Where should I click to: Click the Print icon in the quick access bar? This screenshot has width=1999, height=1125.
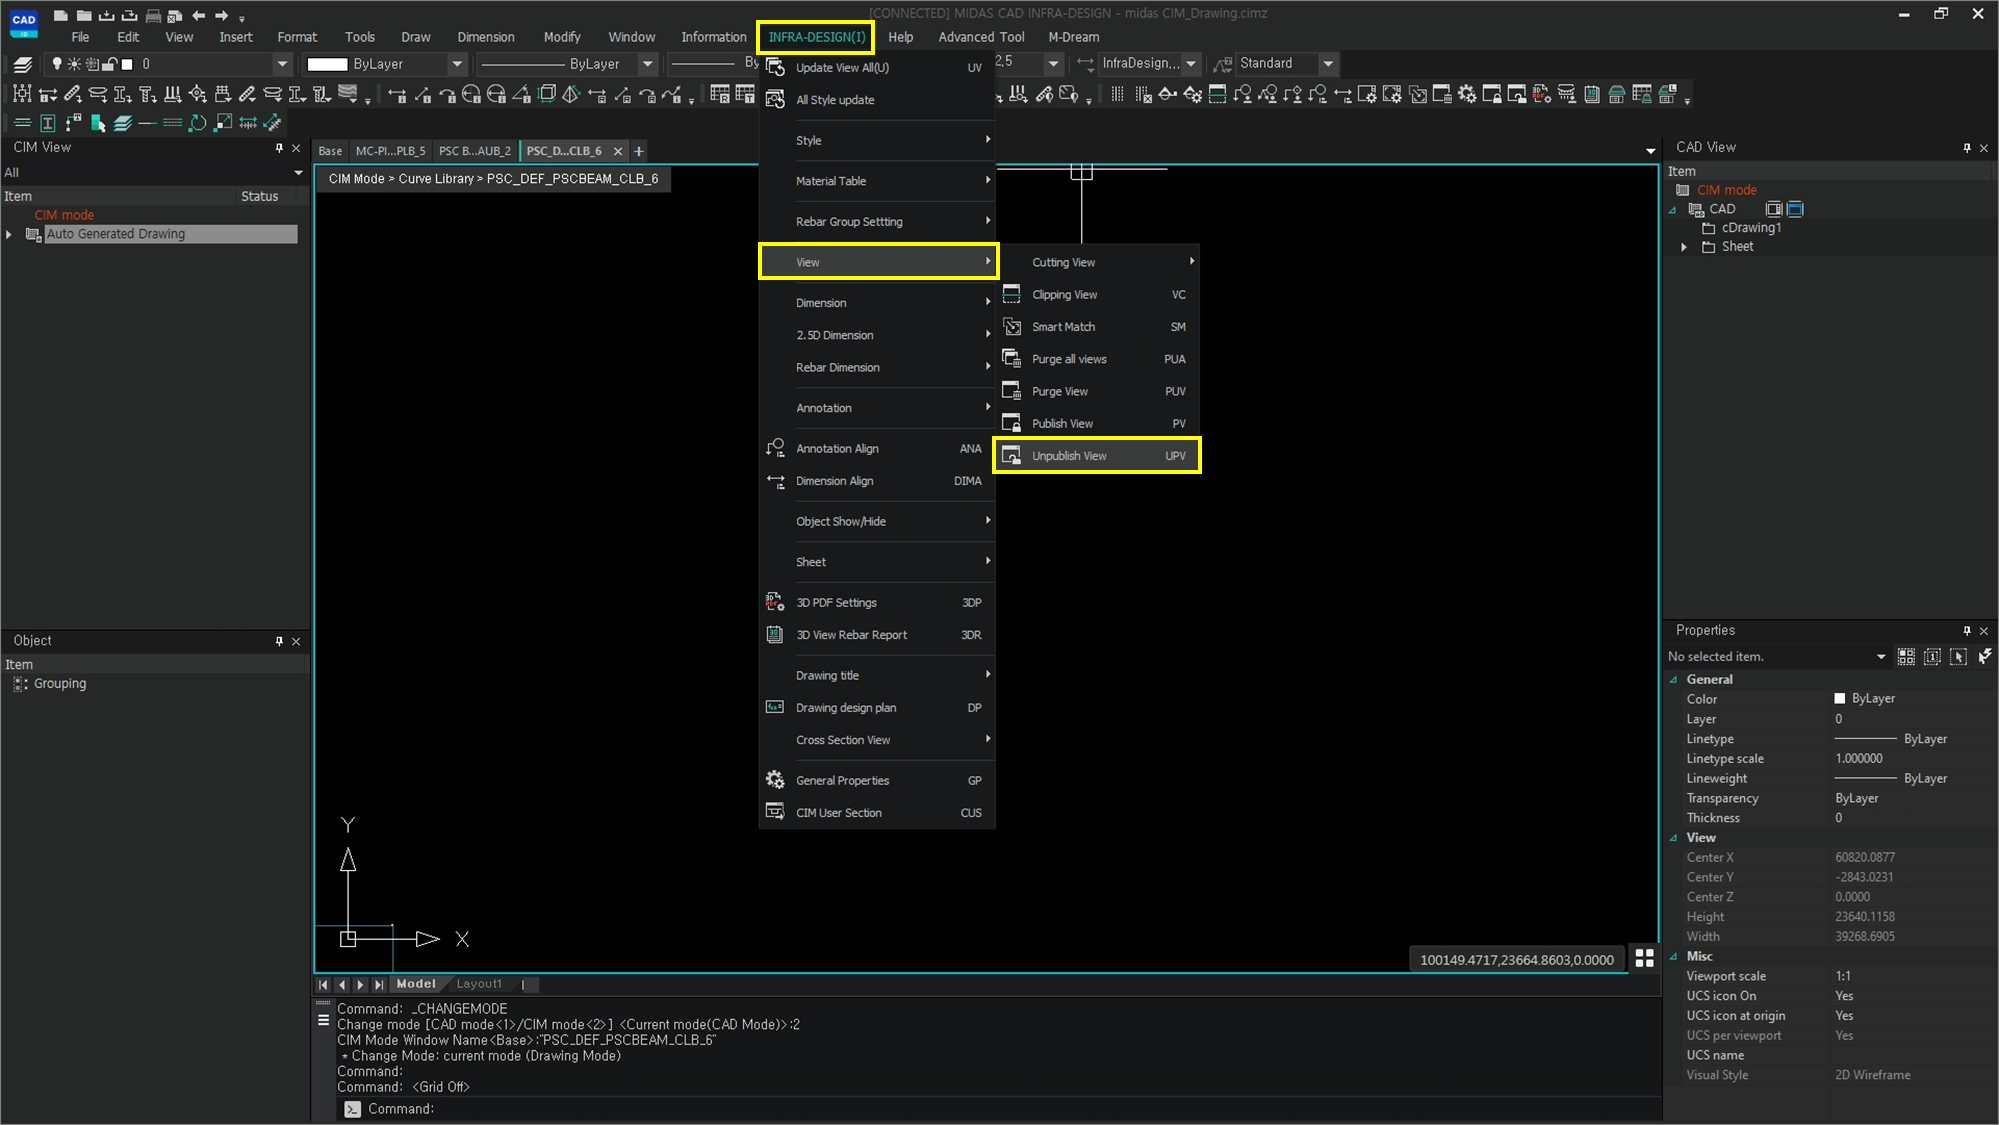pyautogui.click(x=153, y=15)
